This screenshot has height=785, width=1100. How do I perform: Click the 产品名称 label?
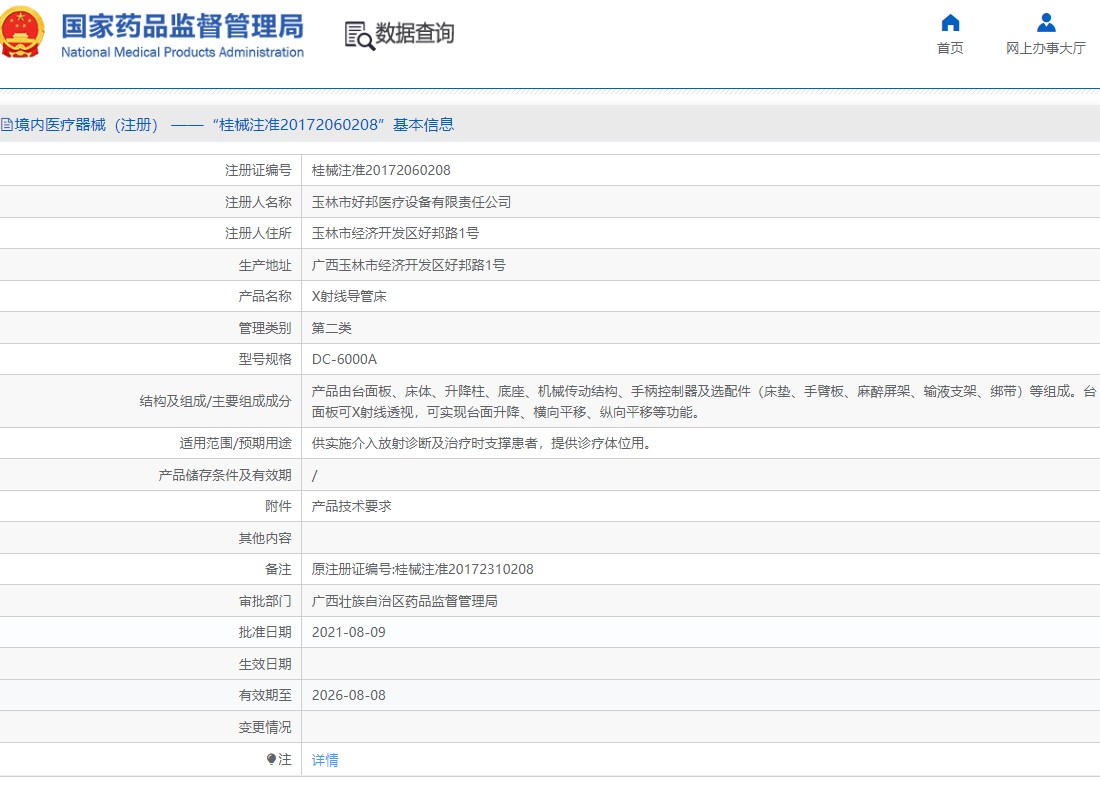tap(264, 296)
